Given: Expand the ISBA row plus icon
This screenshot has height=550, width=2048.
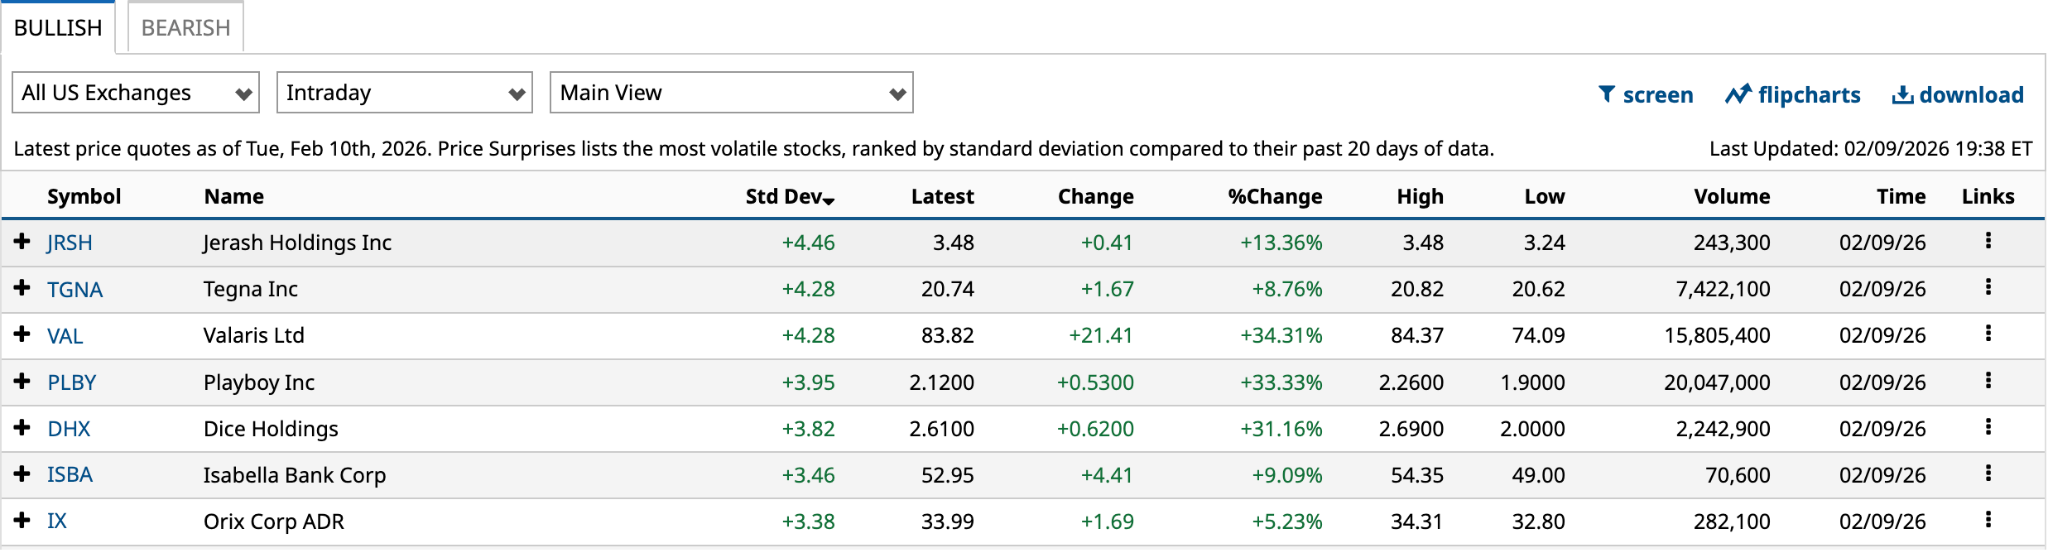Looking at the screenshot, I should click(x=22, y=474).
